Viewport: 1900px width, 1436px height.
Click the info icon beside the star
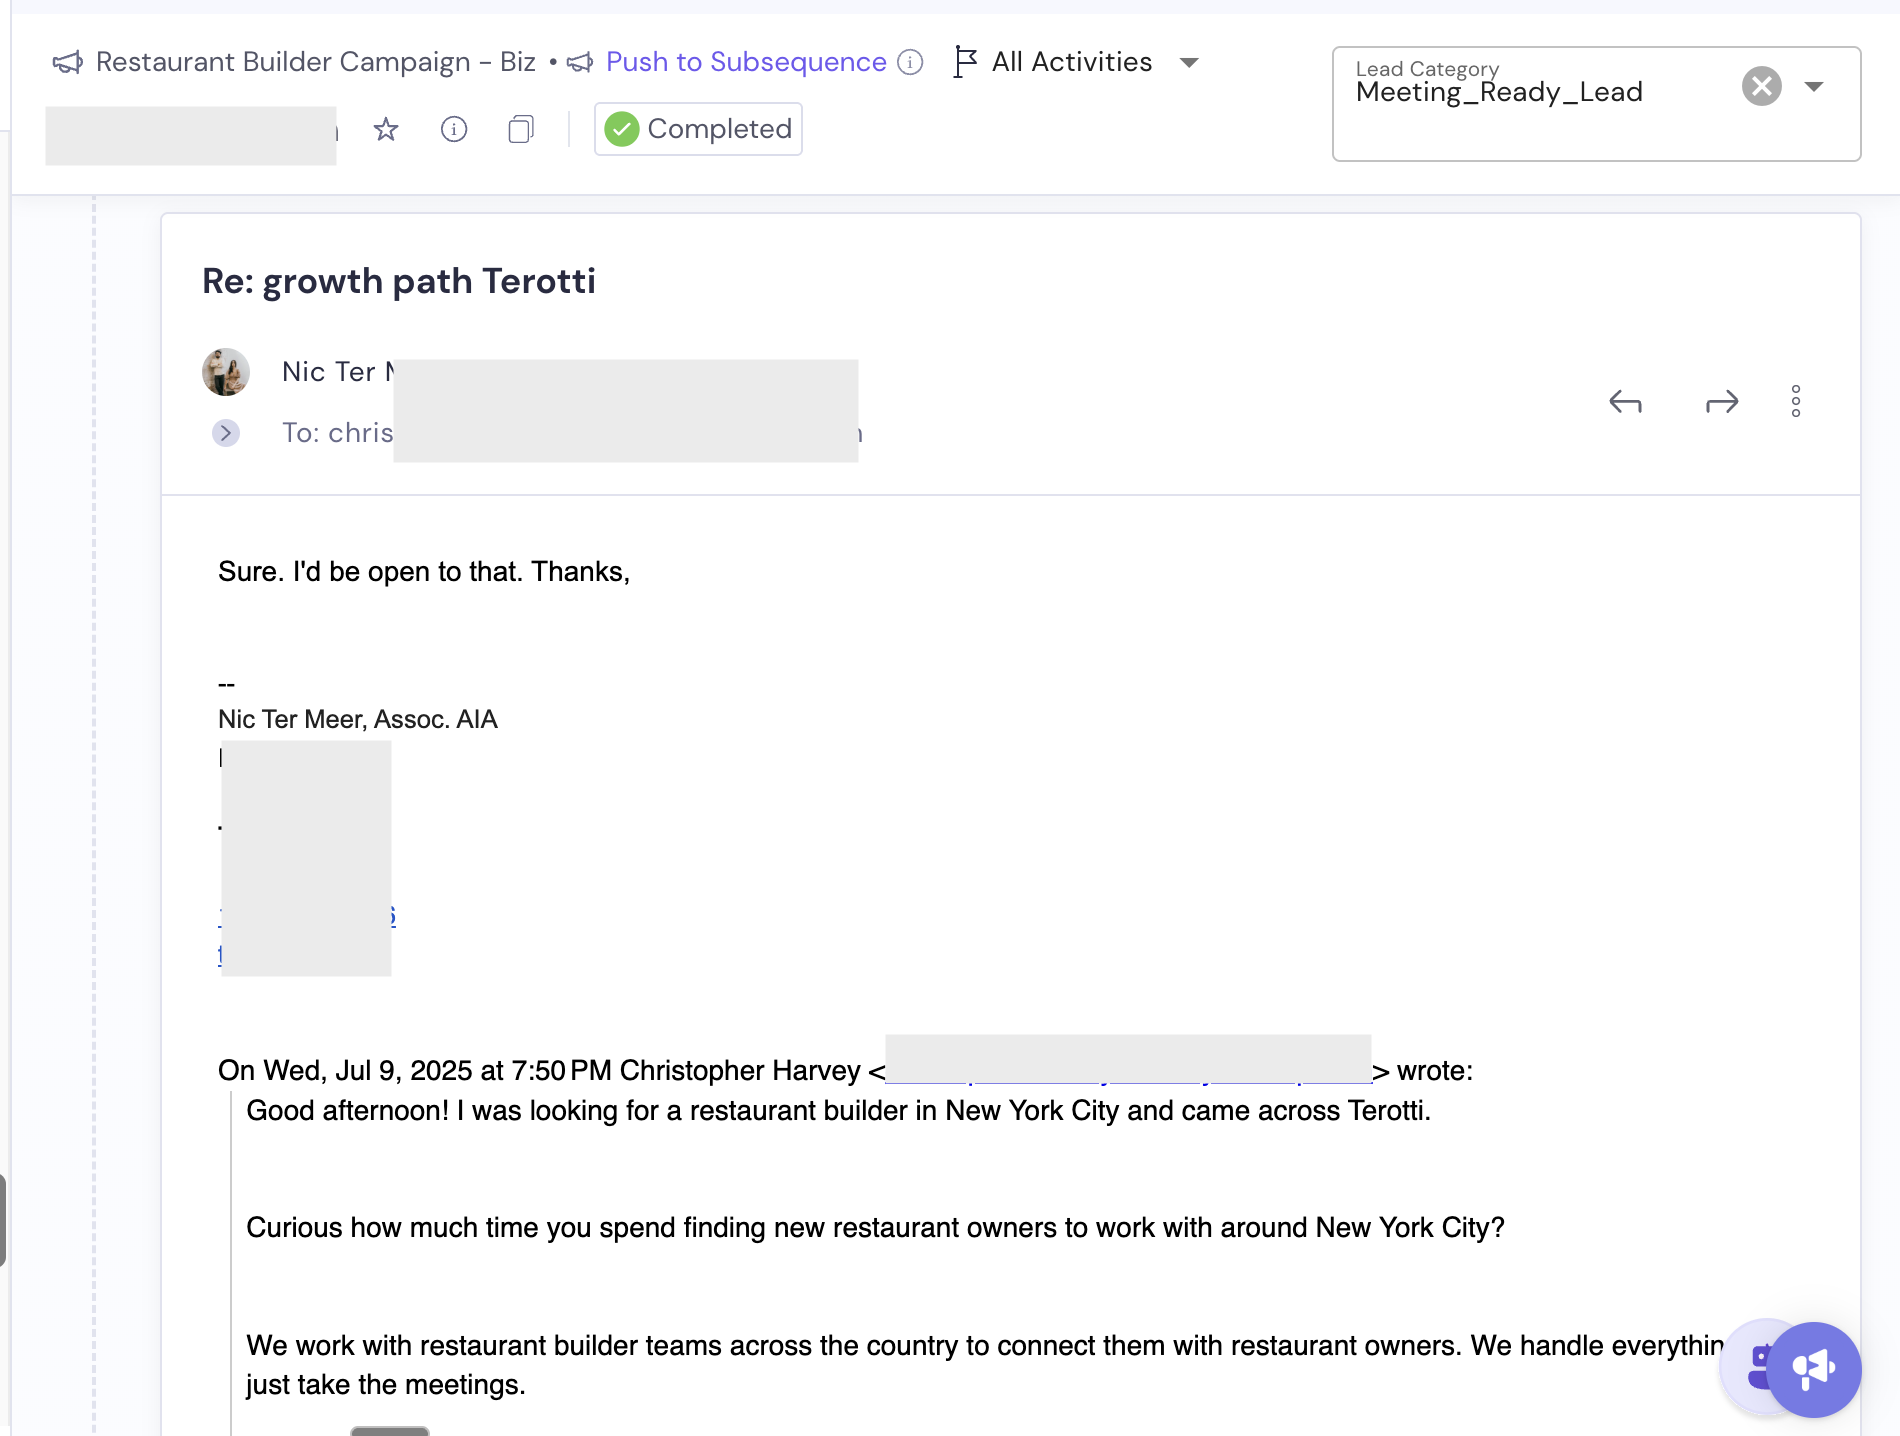(454, 129)
